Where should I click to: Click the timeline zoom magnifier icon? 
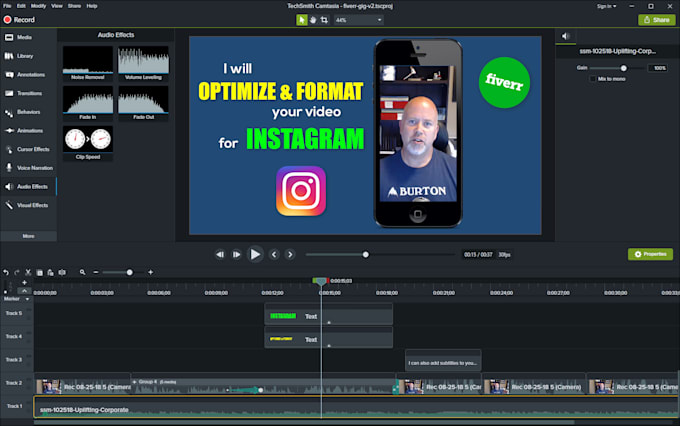point(82,272)
